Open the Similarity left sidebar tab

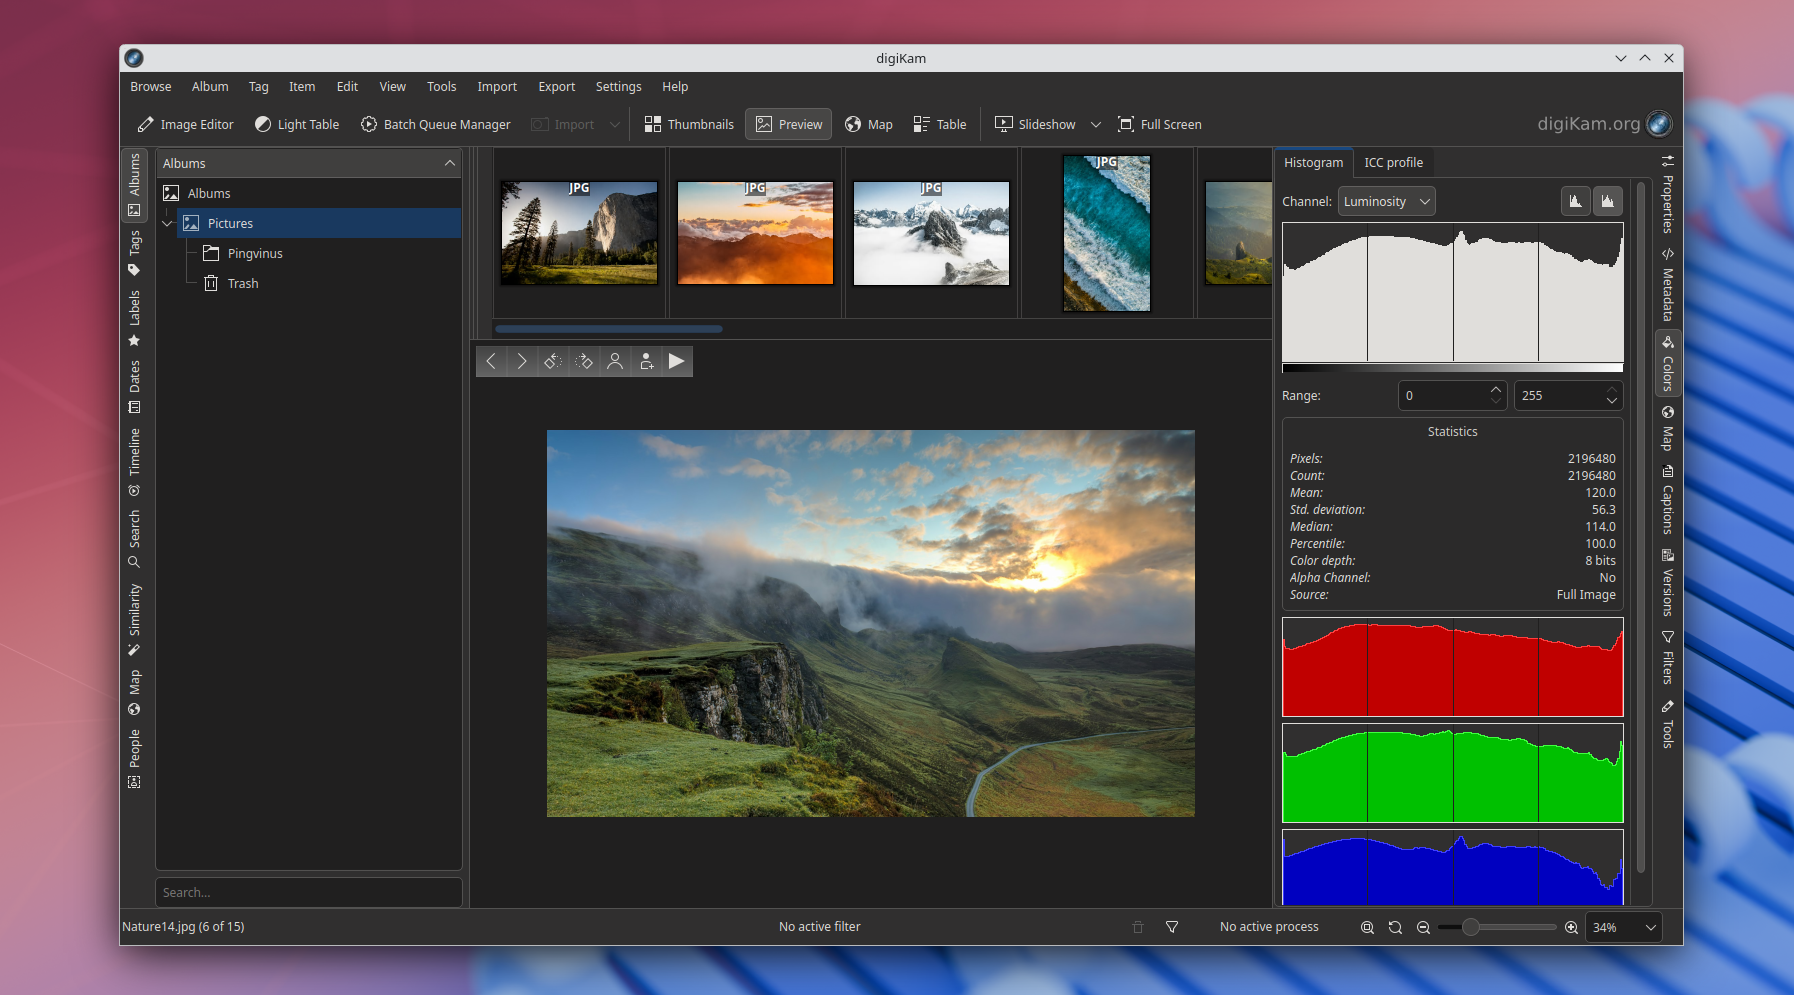pos(134,619)
